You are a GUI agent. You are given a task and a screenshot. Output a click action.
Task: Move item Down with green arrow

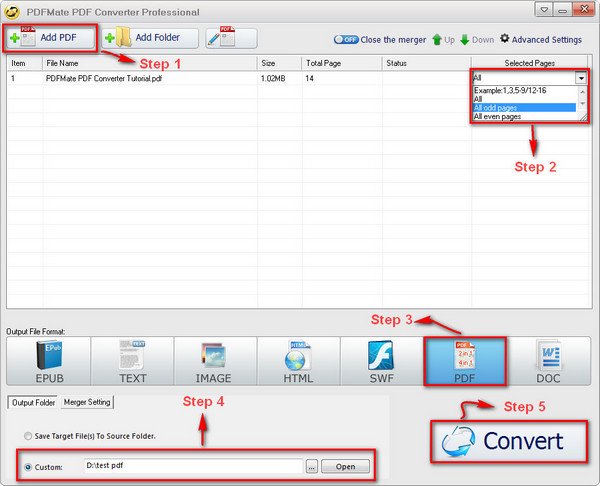tap(477, 39)
